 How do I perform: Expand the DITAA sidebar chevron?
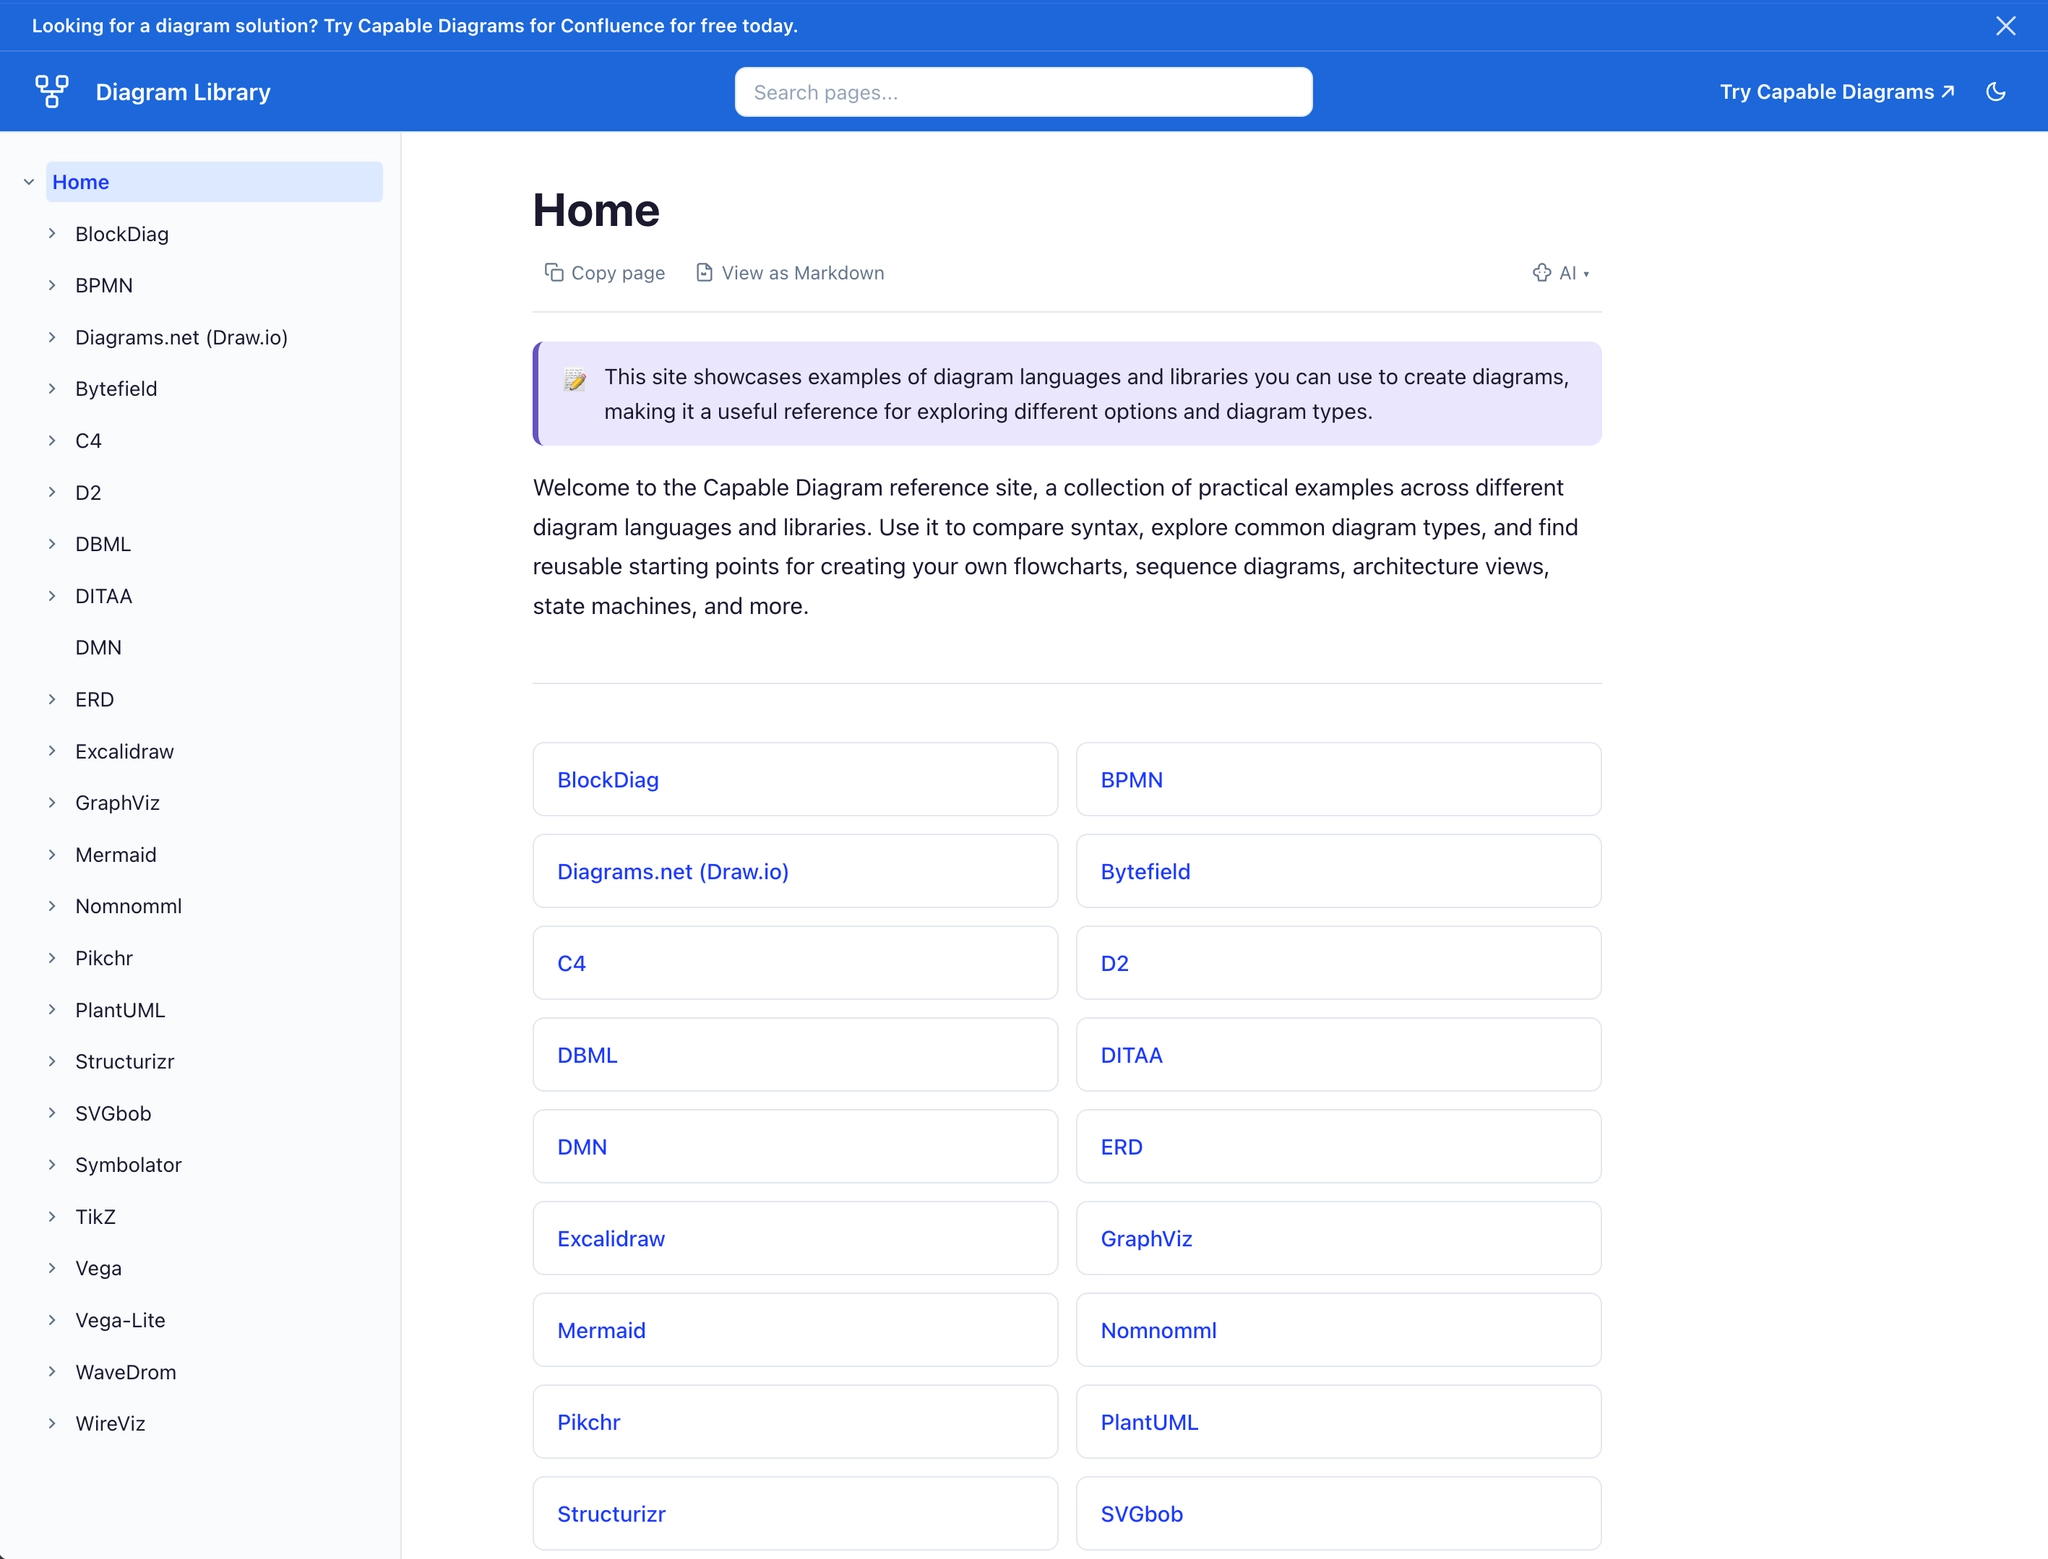(52, 596)
